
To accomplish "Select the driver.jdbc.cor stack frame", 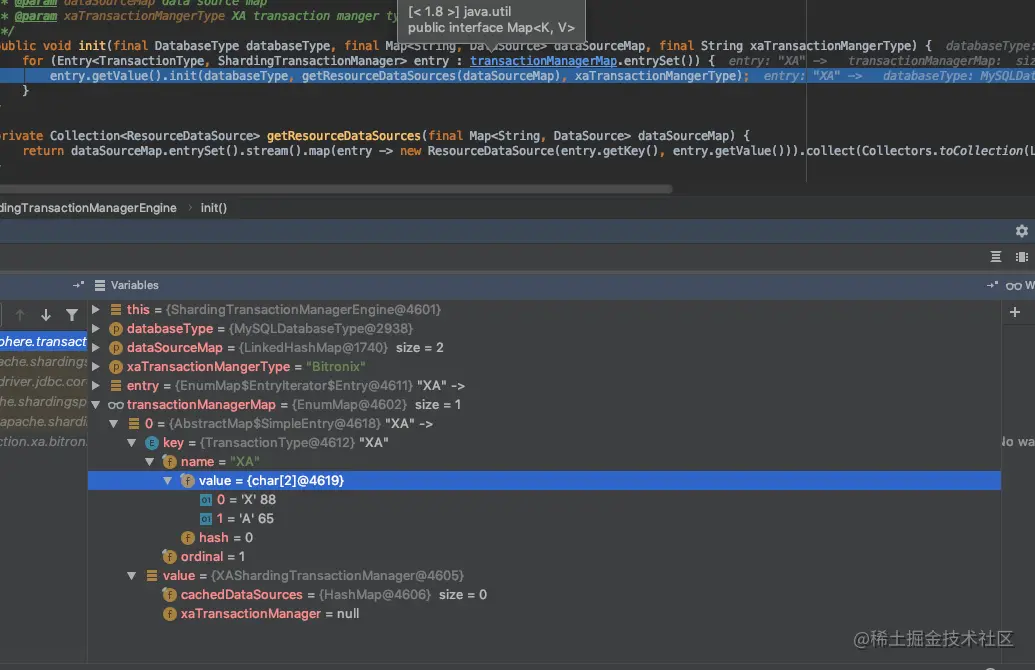I will pos(44,382).
